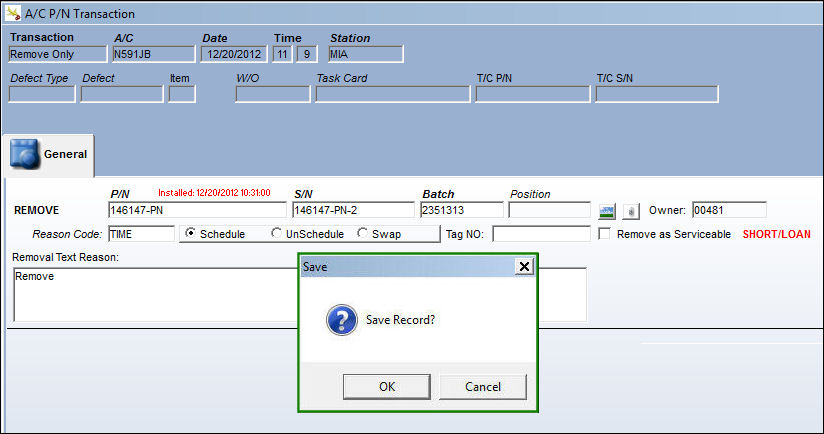Click the A/C P/N Transaction window icon
Image resolution: width=824 pixels, height=434 pixels.
13,13
